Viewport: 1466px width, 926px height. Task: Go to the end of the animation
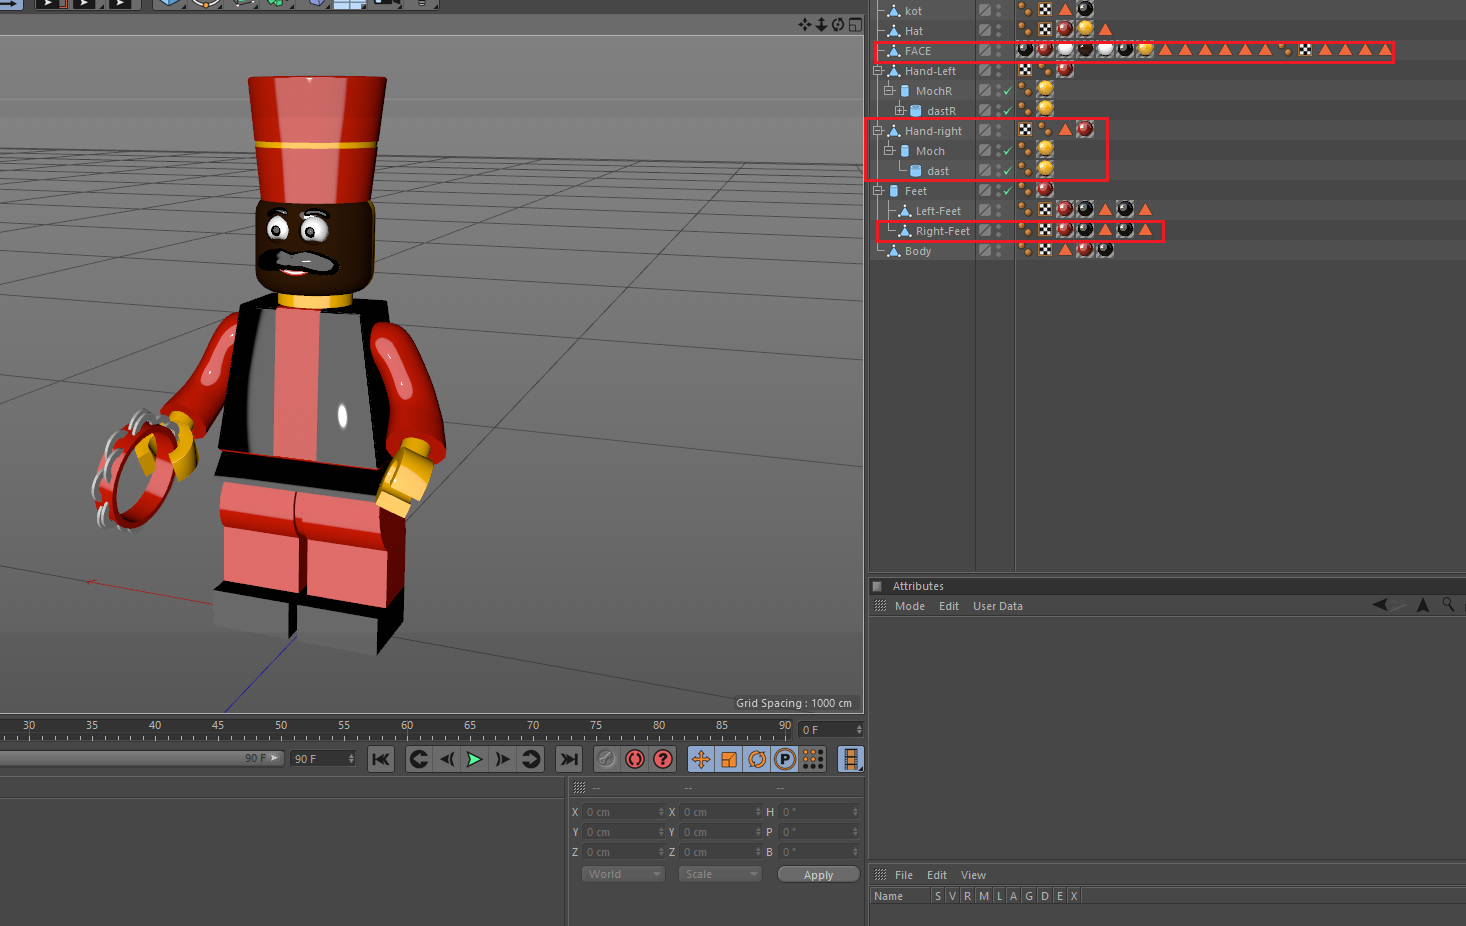click(x=569, y=759)
